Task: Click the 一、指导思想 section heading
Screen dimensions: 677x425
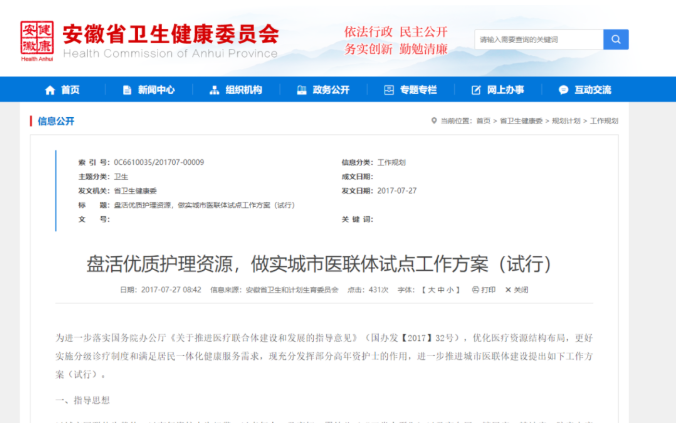Action: (82, 400)
